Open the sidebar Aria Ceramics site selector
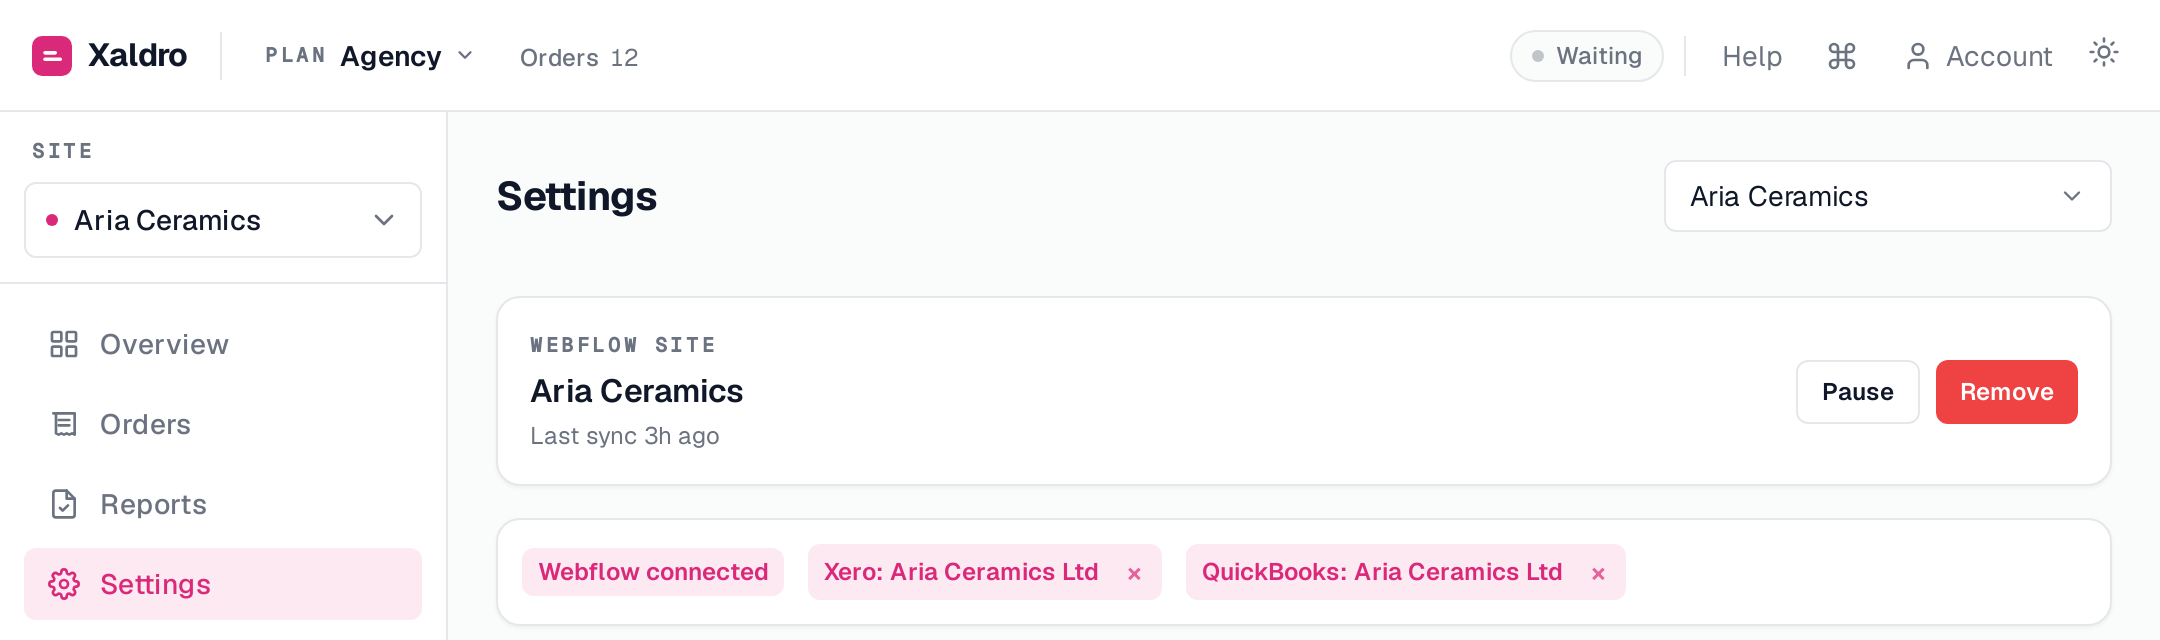The image size is (2160, 640). tap(223, 220)
